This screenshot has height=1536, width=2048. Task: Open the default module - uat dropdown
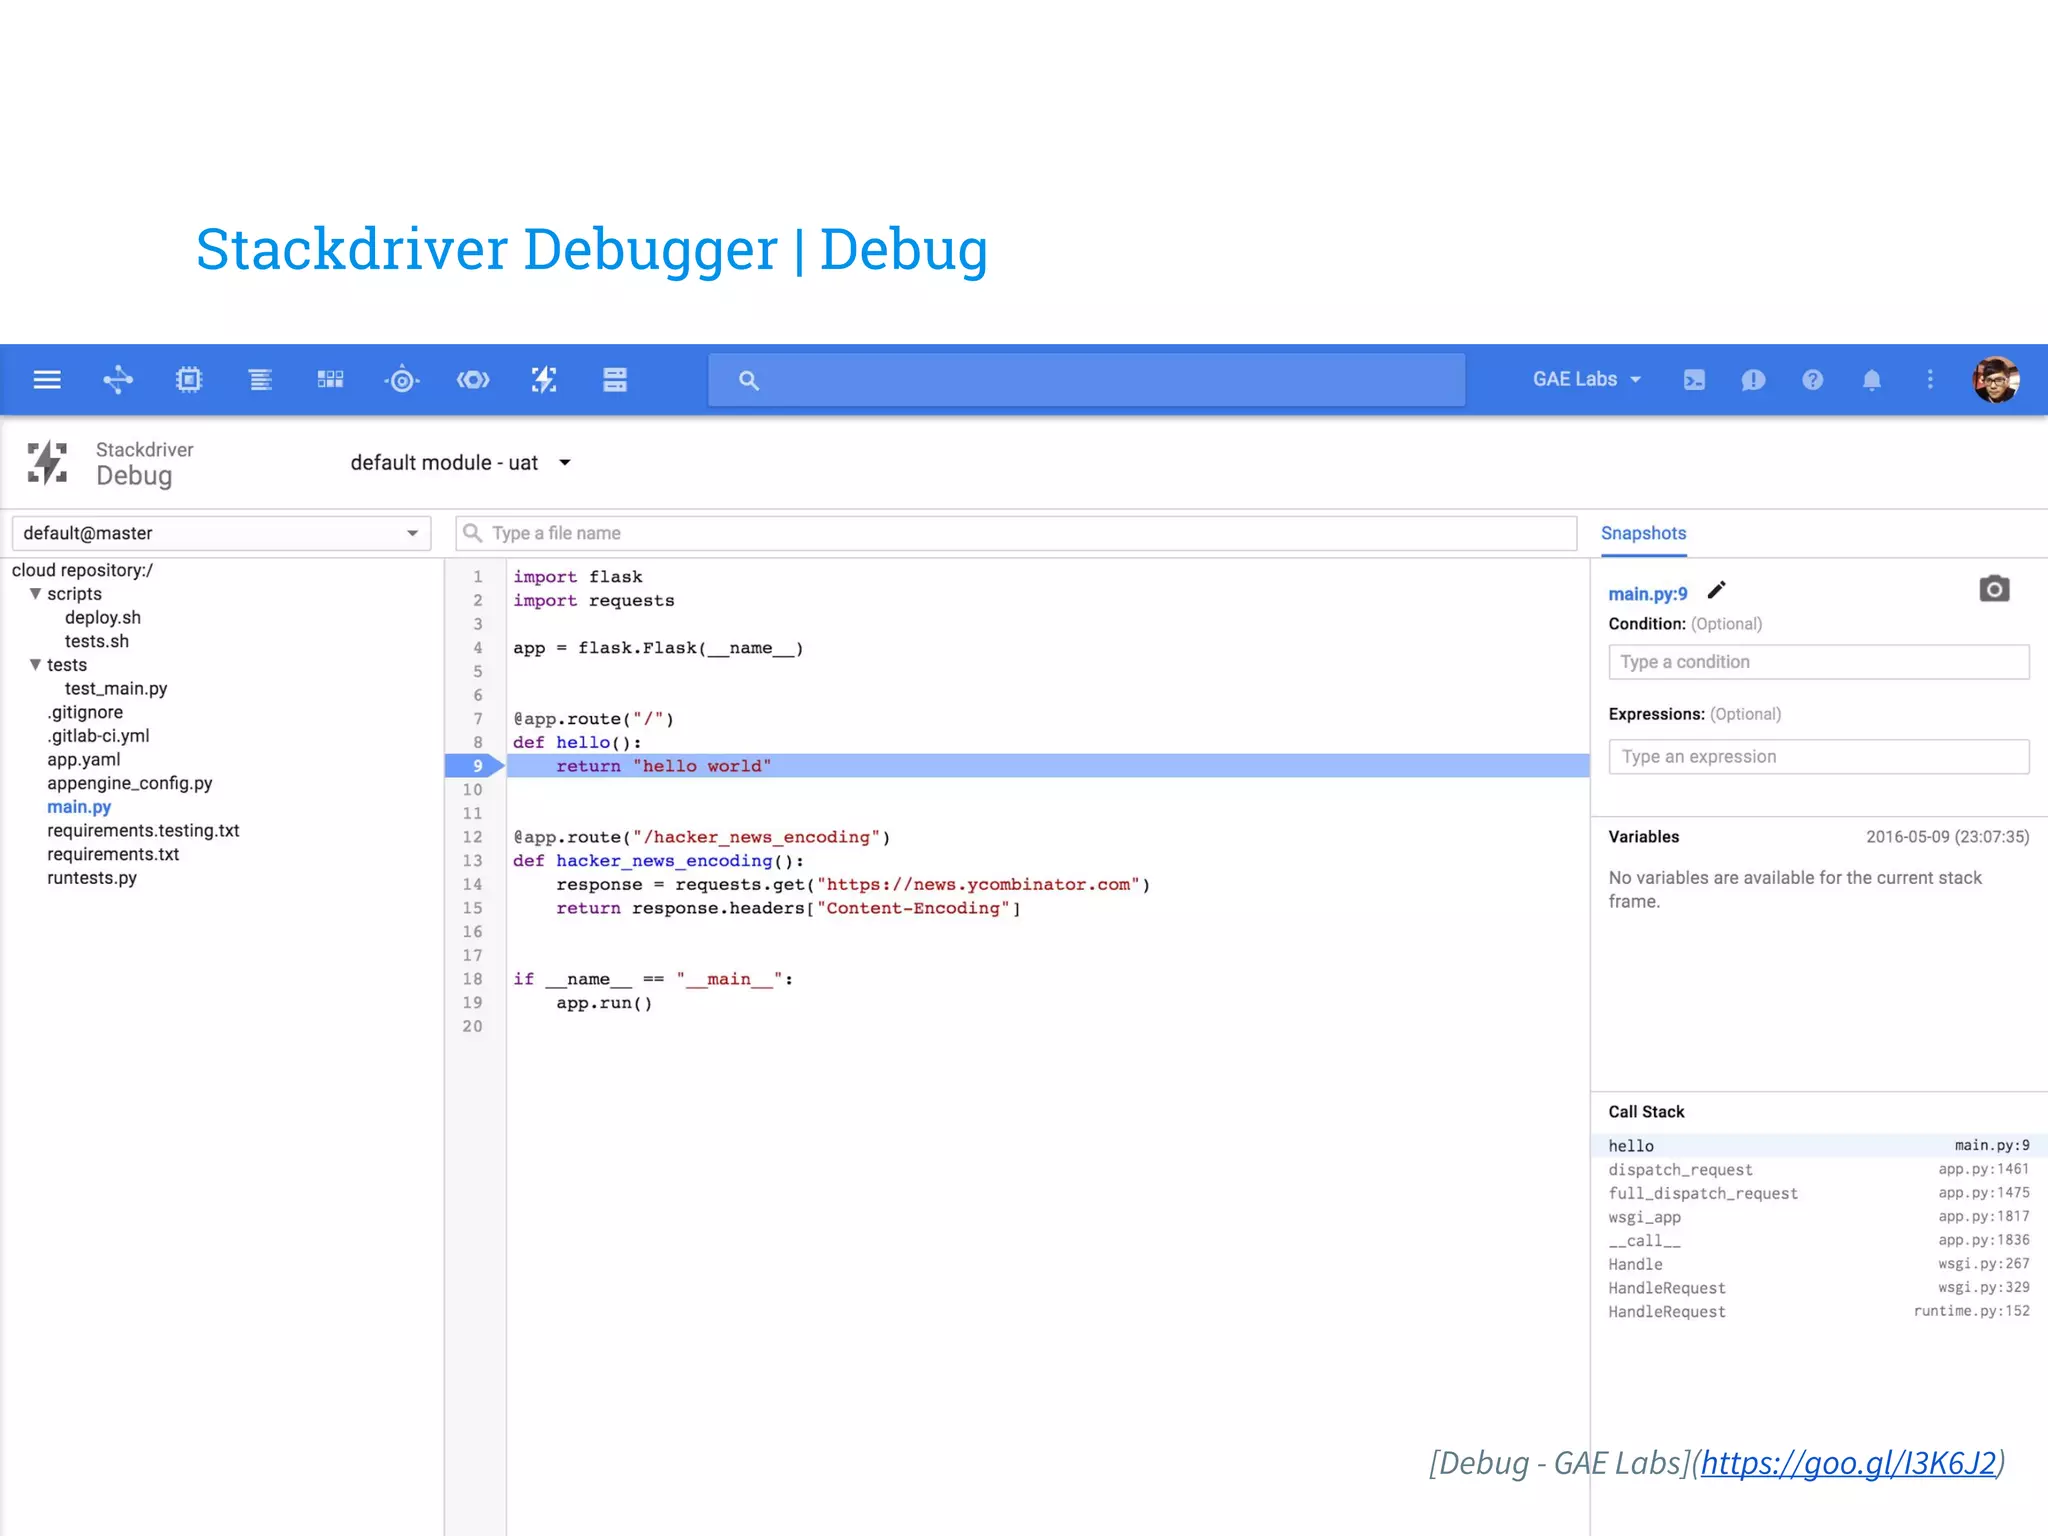[460, 463]
